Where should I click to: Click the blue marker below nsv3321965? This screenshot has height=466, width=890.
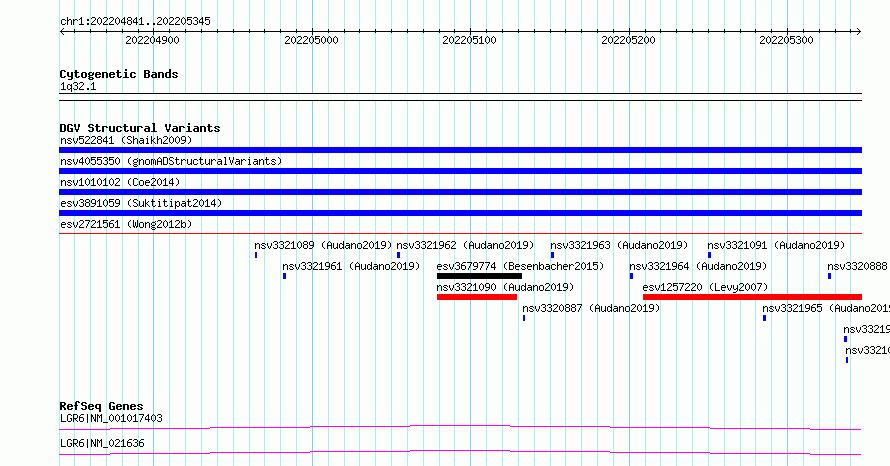[x=765, y=318]
